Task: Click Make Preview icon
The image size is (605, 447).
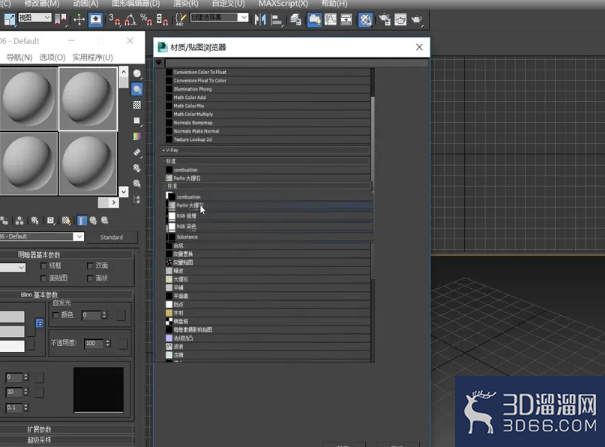Action: 137,152
